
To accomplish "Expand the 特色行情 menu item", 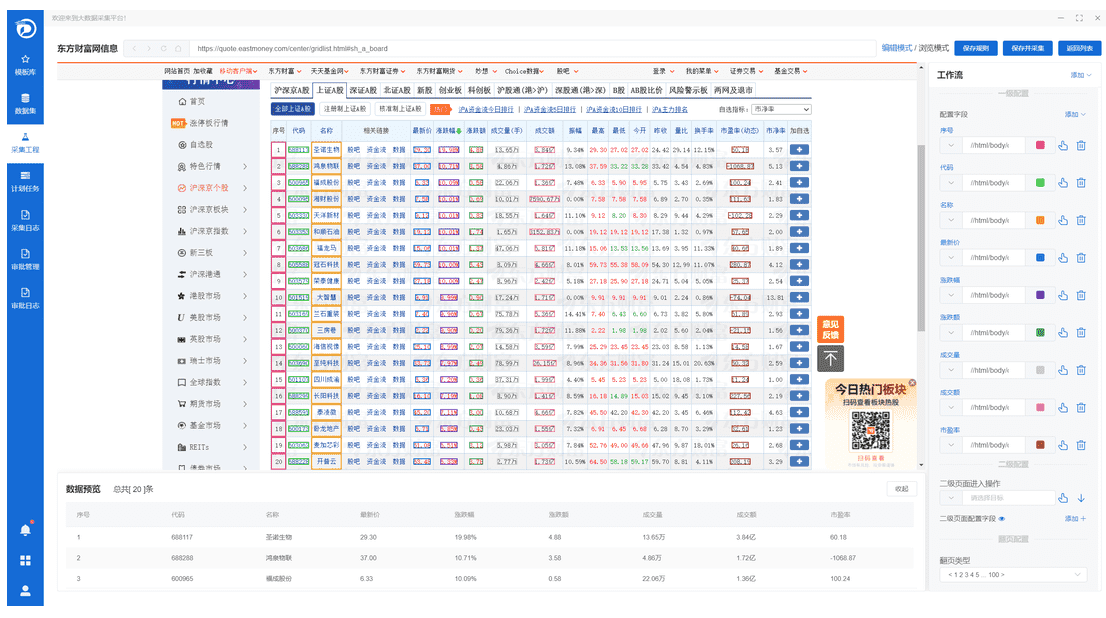I will [x=212, y=166].
